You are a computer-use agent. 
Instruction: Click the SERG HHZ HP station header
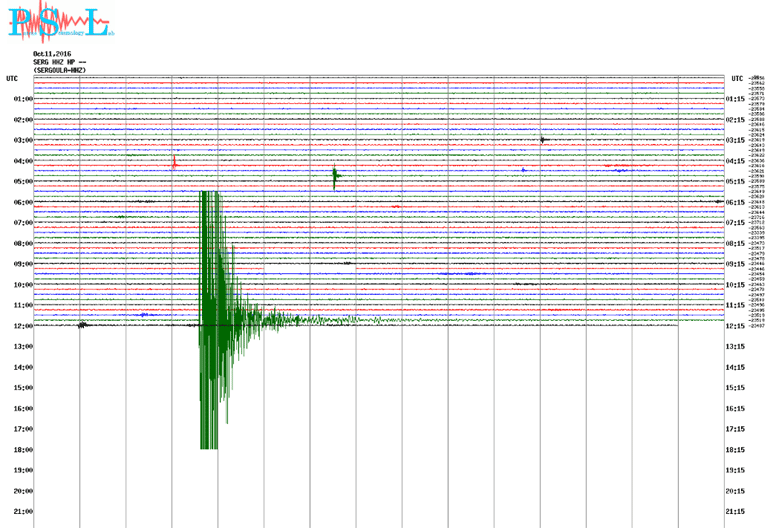point(58,62)
